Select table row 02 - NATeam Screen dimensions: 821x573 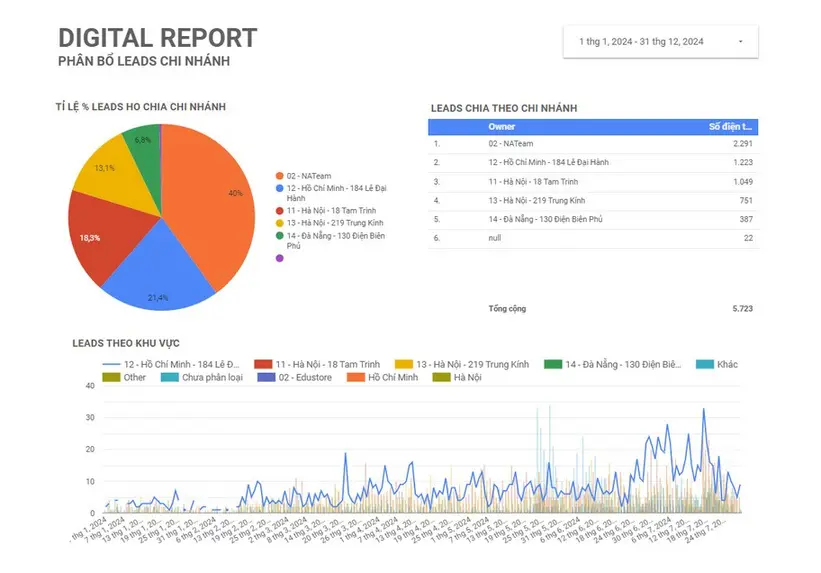coord(593,144)
